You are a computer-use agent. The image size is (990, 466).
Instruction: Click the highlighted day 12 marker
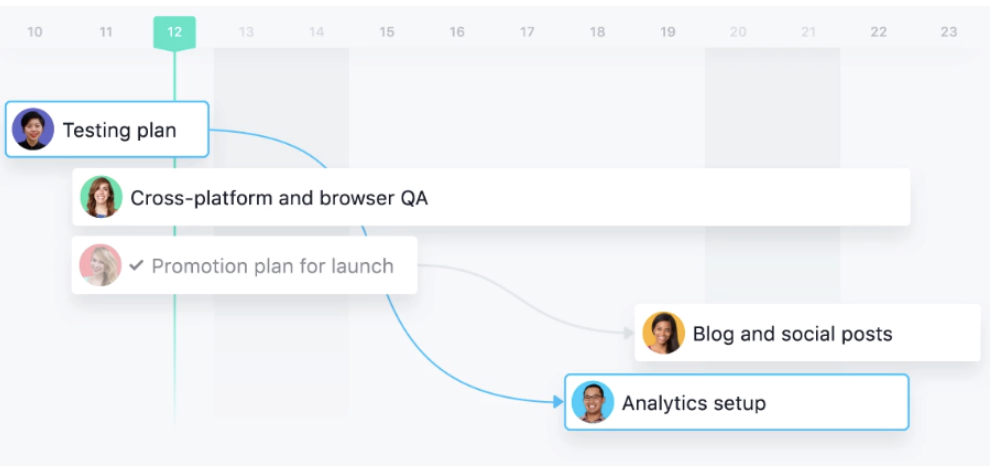[174, 32]
